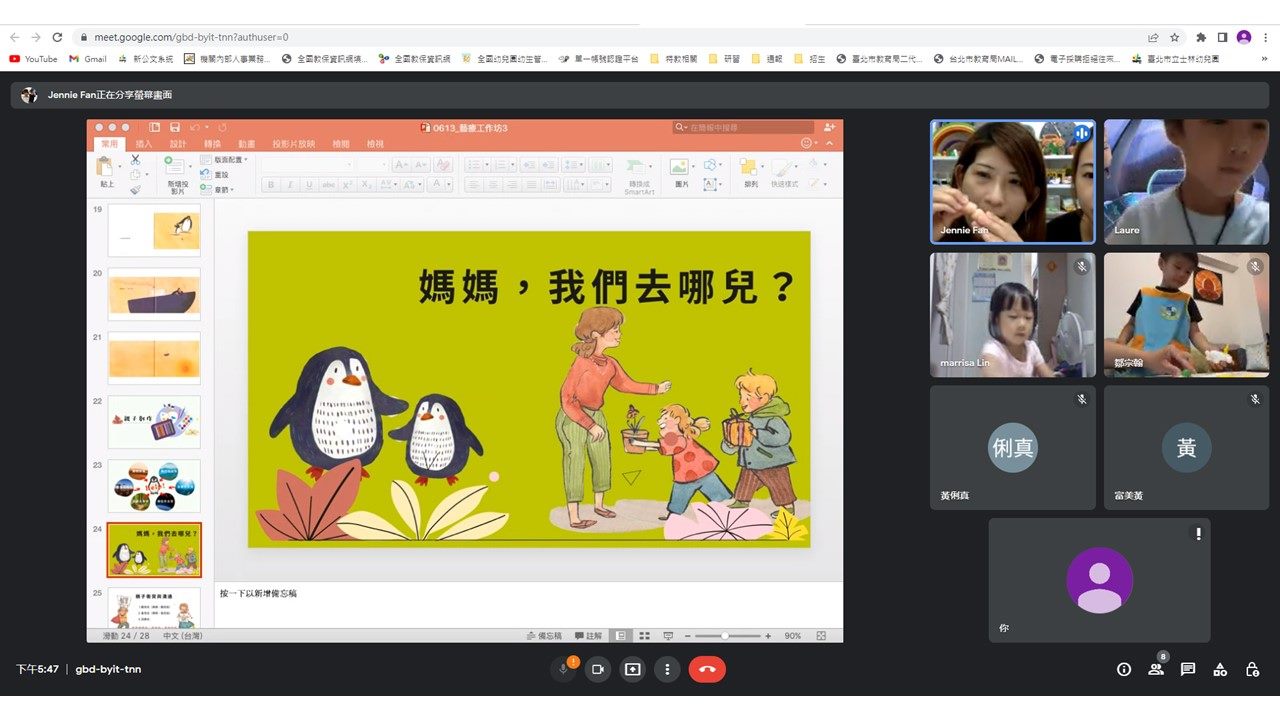Image resolution: width=1280 pixels, height=720 pixels.
Task: Expand the hidden bookmarks overflow chevron
Action: click(1264, 59)
